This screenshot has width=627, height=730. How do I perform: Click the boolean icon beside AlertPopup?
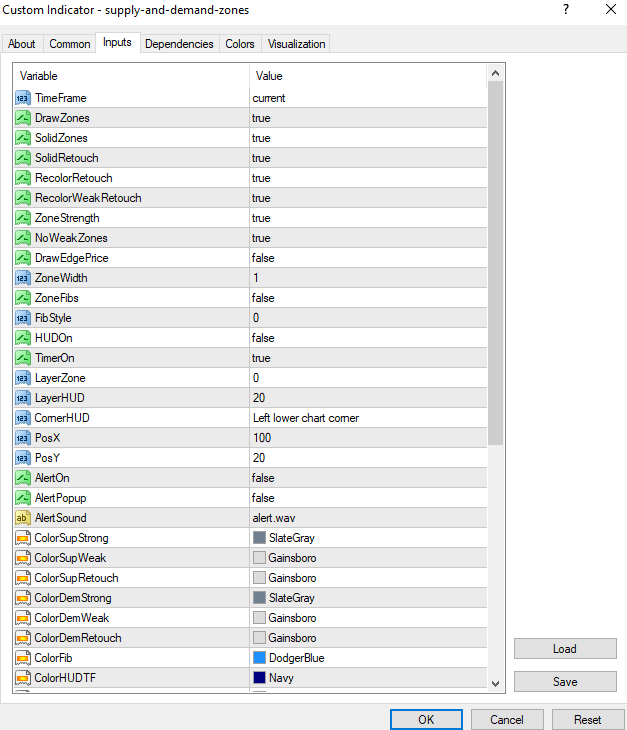[23, 499]
